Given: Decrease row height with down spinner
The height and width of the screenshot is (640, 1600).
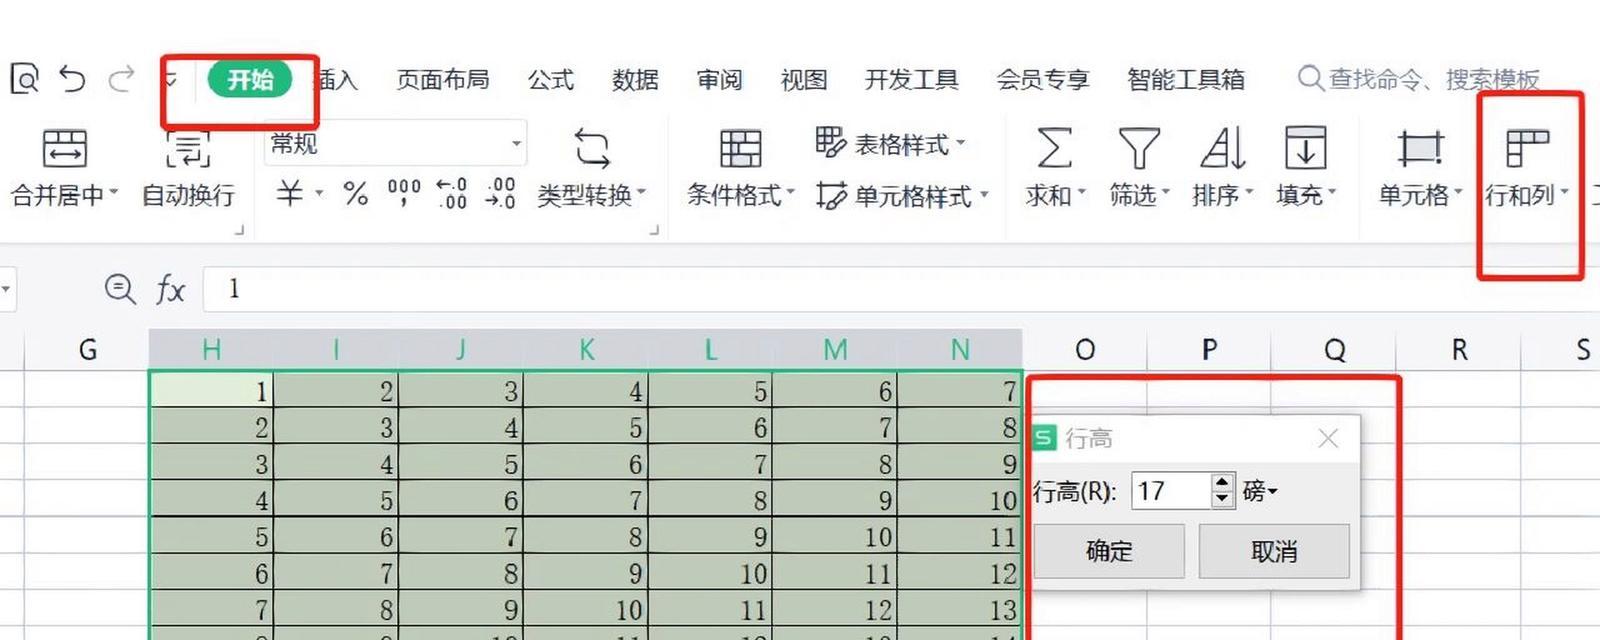Looking at the screenshot, I should point(1222,499).
